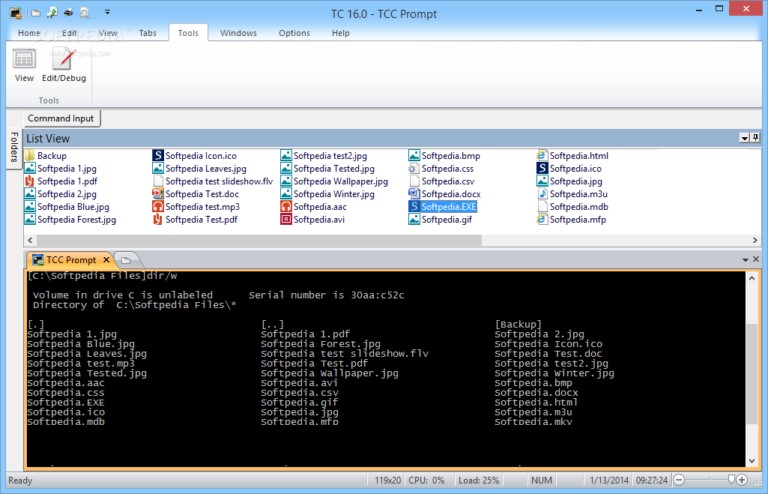Click the console scroll down arrow
Screen dimensions: 768x494
752,461
